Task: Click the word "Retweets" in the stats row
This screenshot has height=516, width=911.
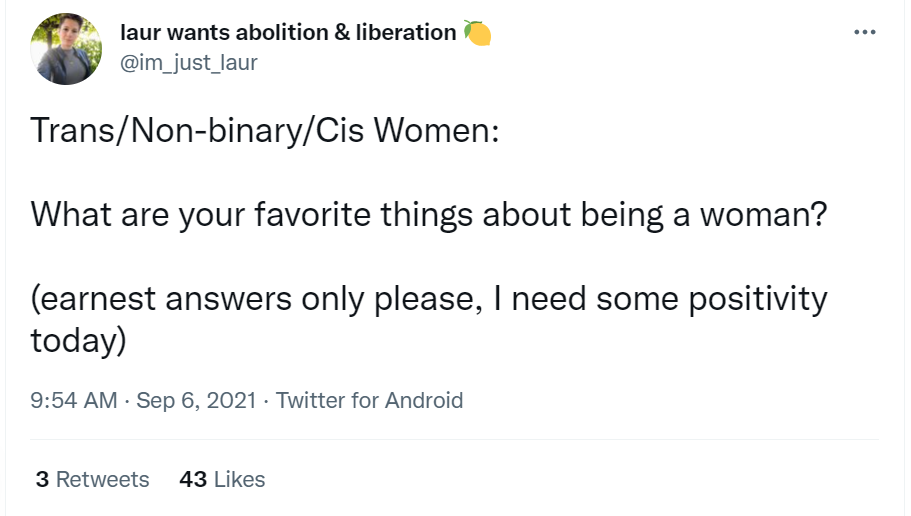Action: 103,480
